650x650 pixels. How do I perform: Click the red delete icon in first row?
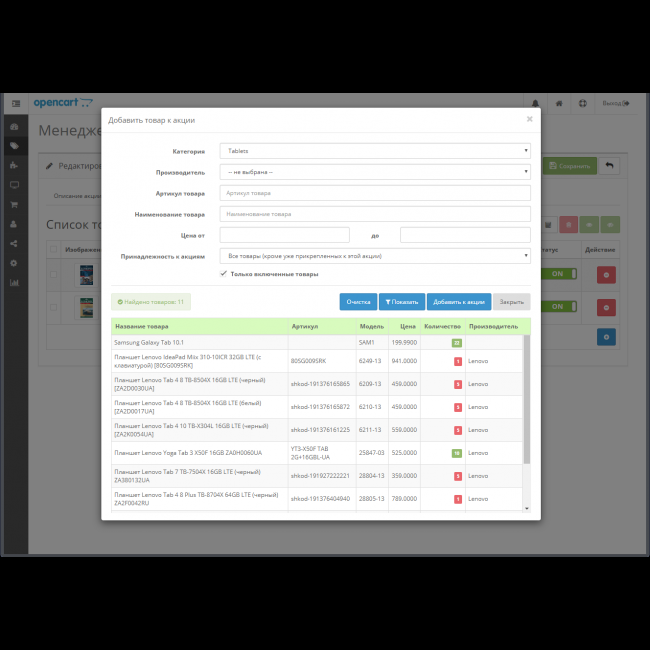tap(605, 274)
